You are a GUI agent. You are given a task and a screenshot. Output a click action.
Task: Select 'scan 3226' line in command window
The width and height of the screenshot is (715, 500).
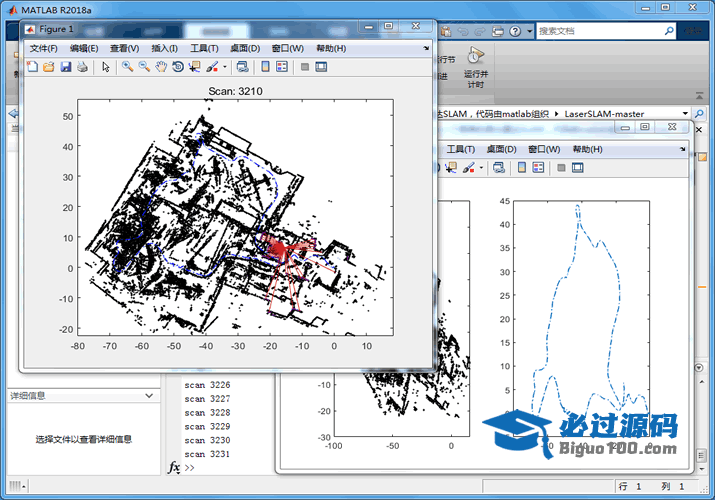207,385
